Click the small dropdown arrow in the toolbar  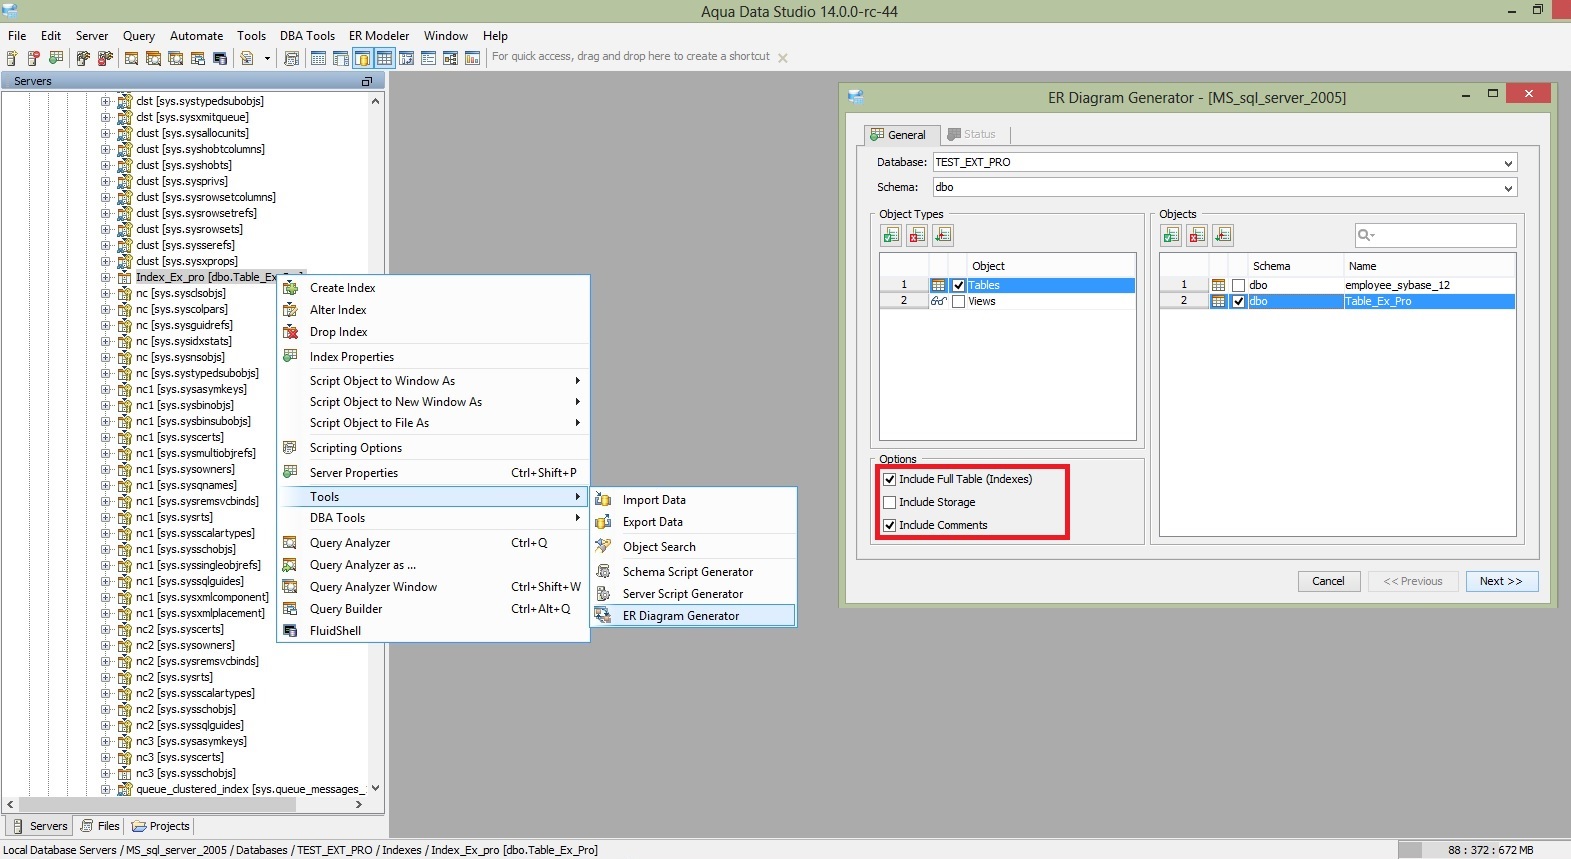pyautogui.click(x=267, y=58)
